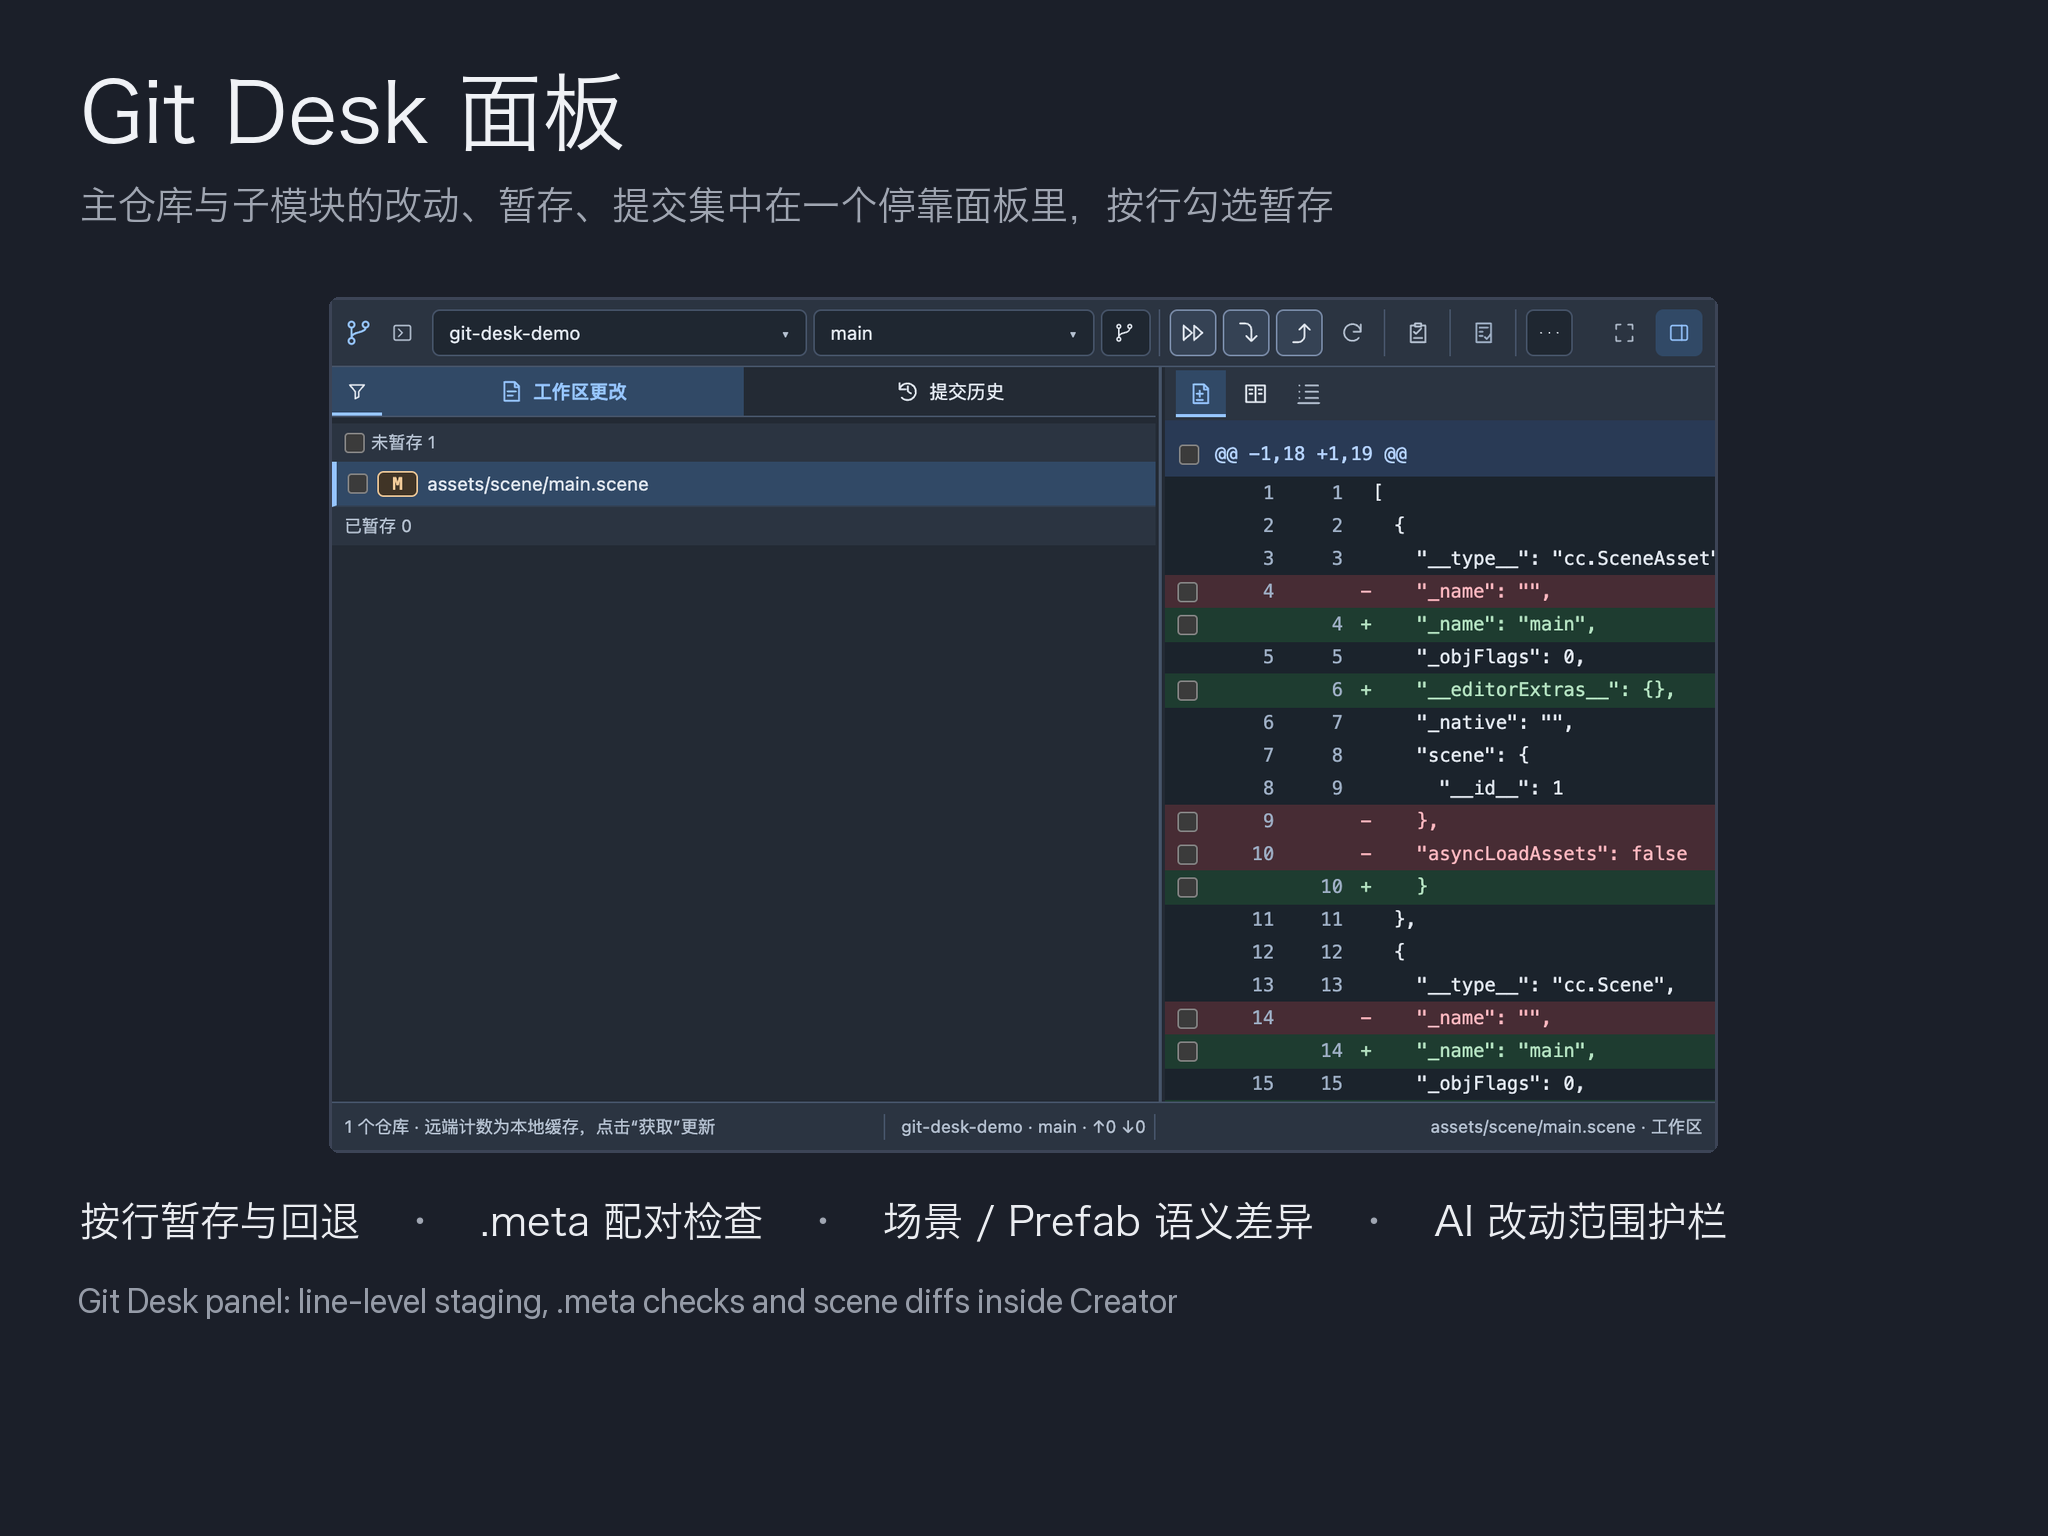Check the removed line 4 "_name": "" checkbox
Screen dimensions: 2048x1536
(1188, 592)
